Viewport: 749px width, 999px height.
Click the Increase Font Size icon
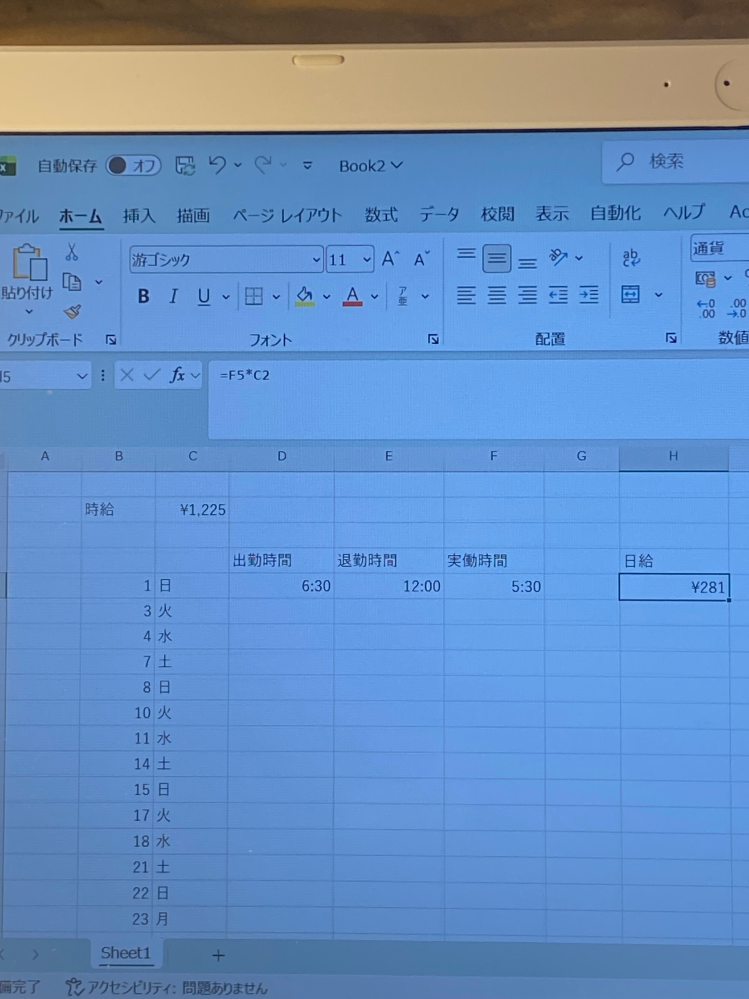pos(390,259)
